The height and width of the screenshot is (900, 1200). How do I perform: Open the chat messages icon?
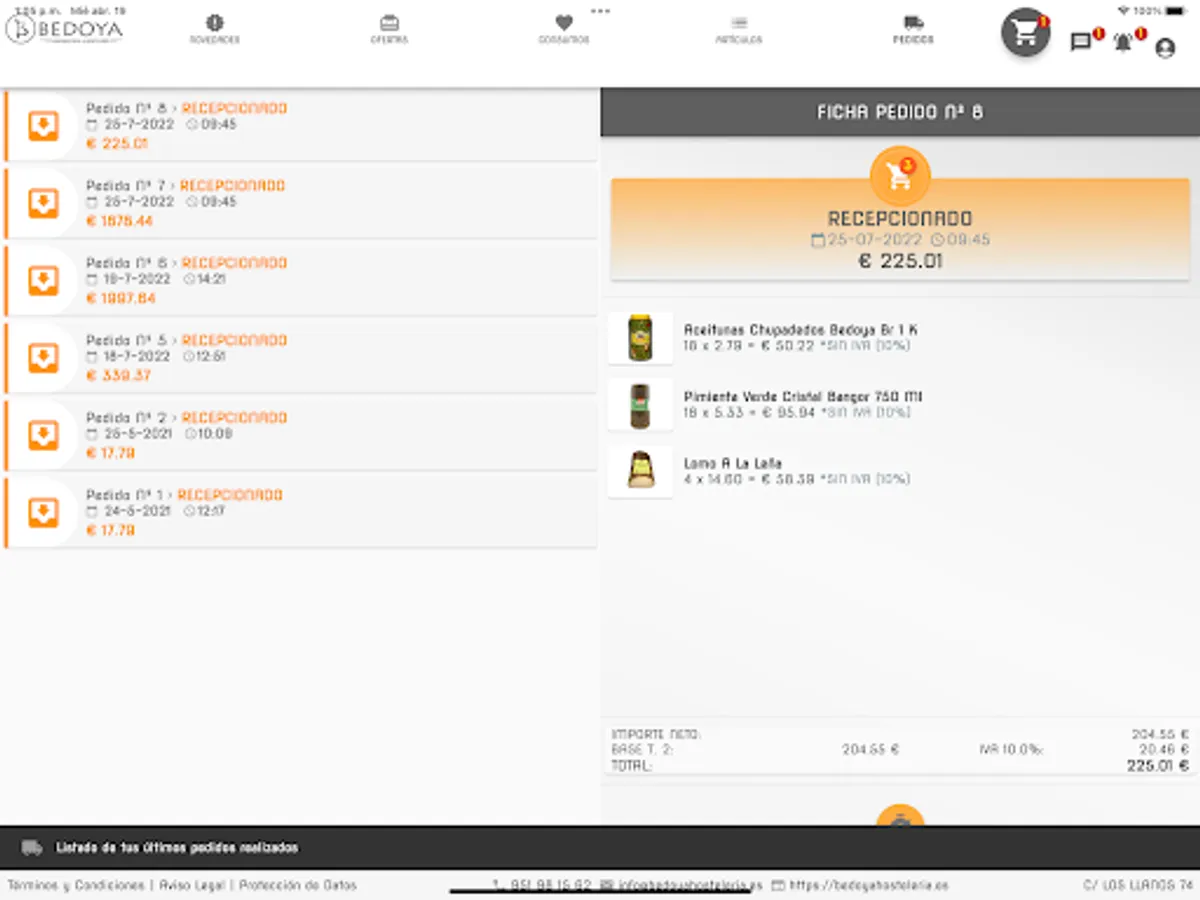point(1081,42)
